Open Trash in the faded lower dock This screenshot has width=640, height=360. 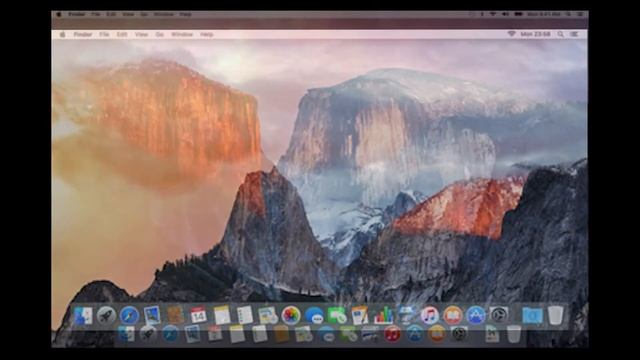tap(514, 334)
